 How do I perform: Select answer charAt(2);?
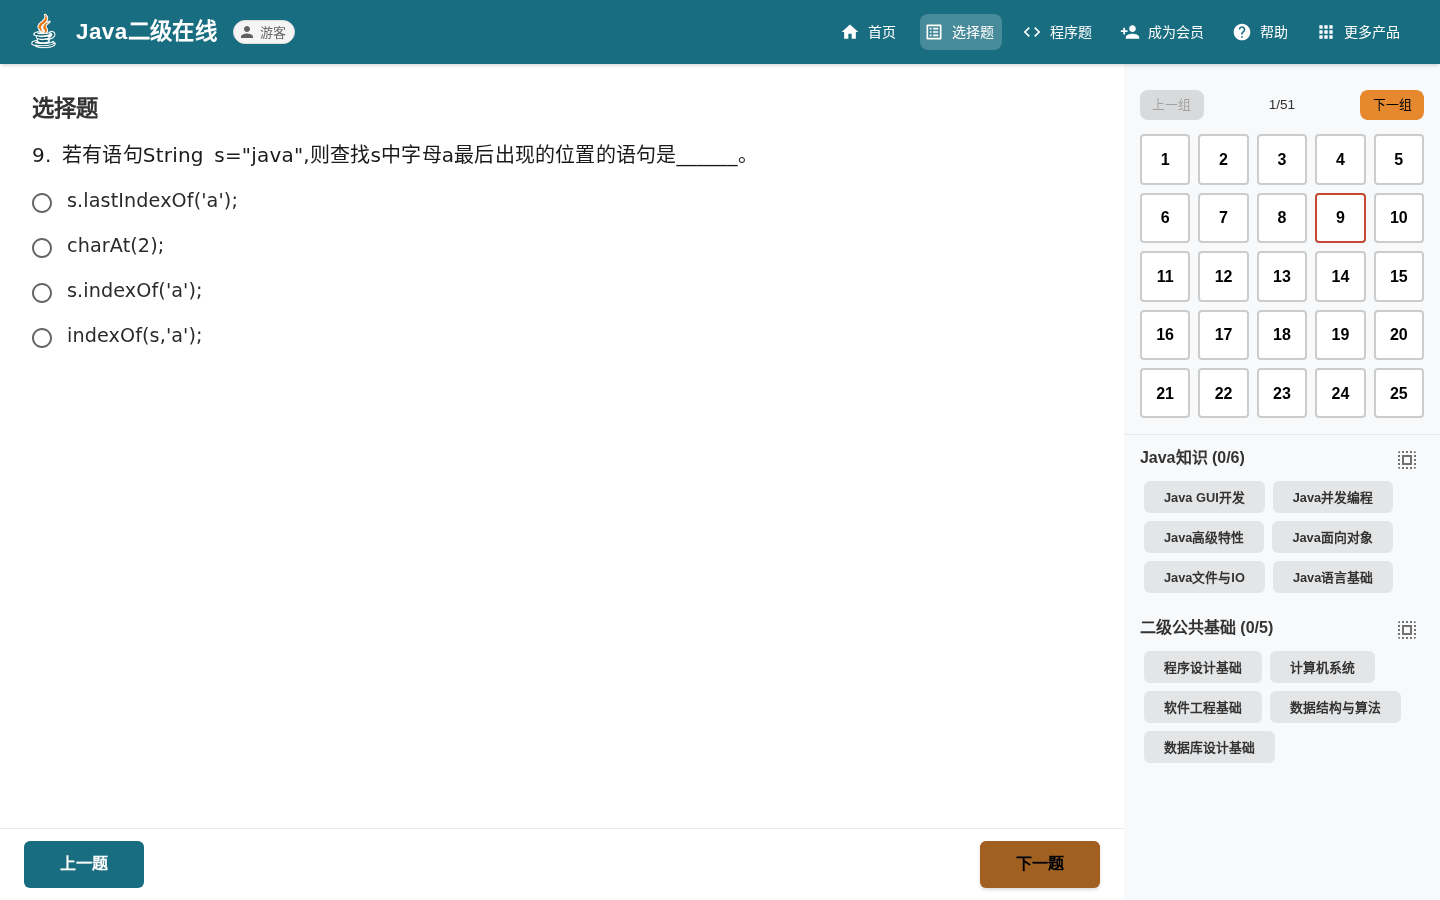point(42,248)
